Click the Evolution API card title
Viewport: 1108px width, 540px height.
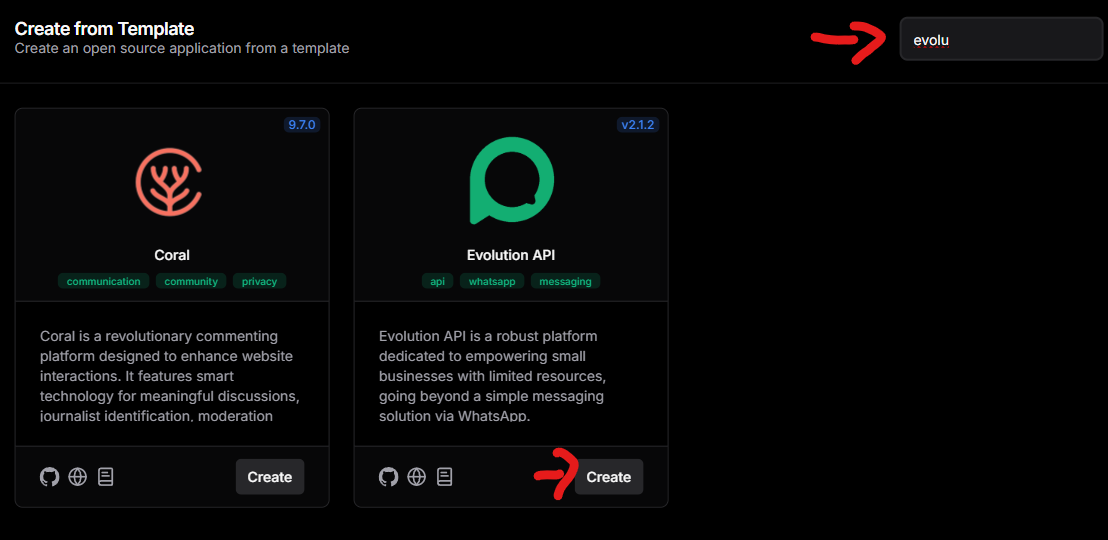(511, 255)
